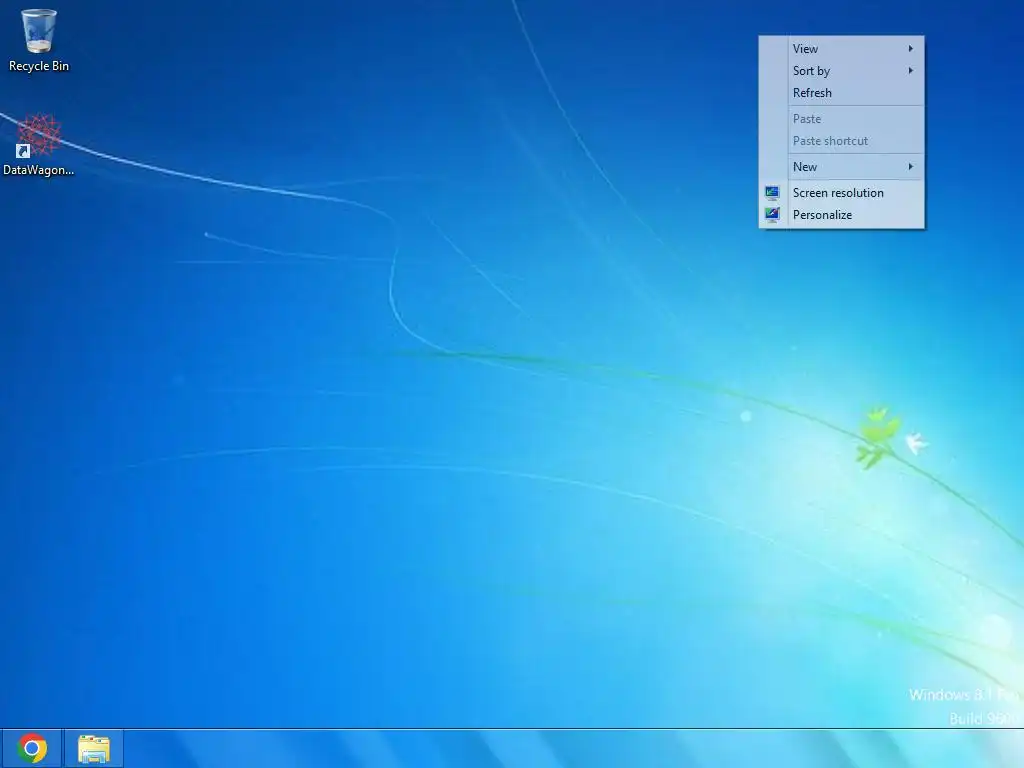The image size is (1024, 768).
Task: Choose Personalize menu entry
Action: point(842,215)
